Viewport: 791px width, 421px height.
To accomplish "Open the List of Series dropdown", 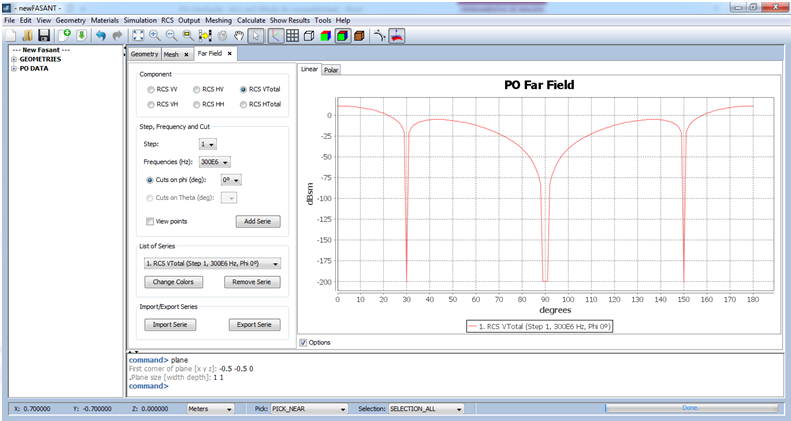I will pos(211,264).
